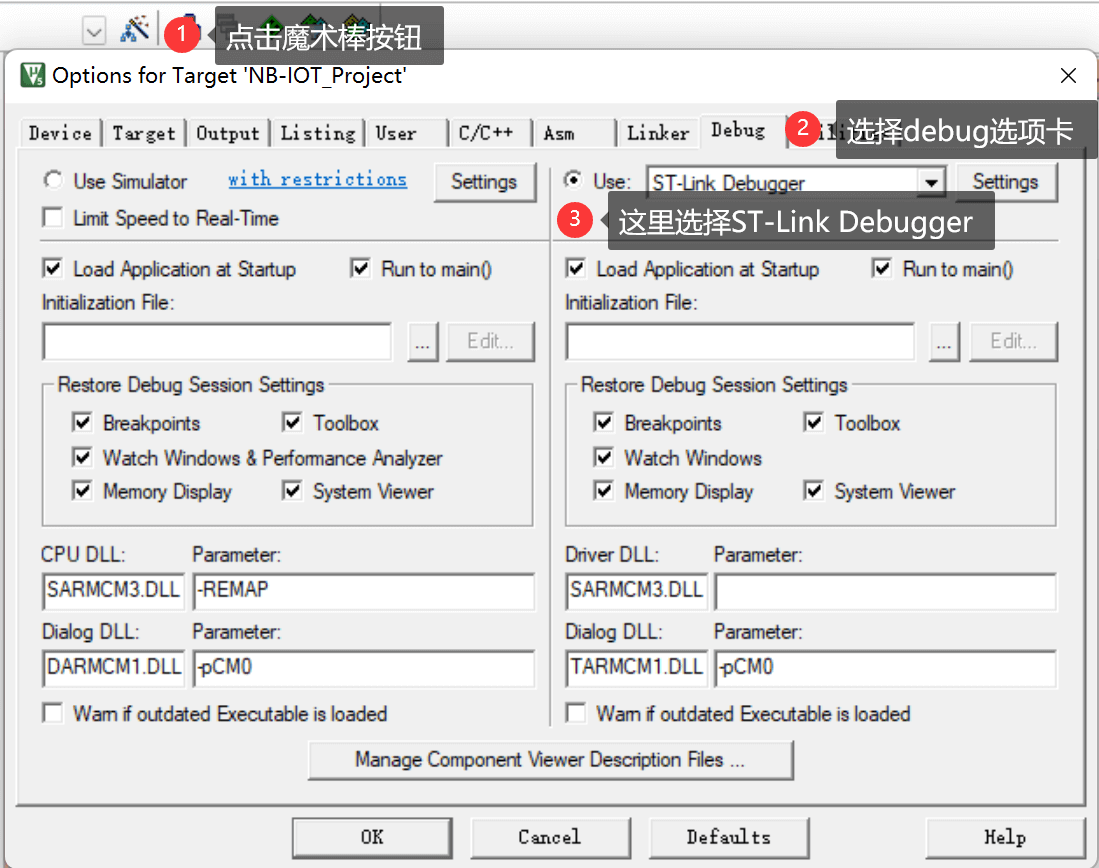Viewport: 1099px width, 868px height.
Task: Browse for simulator initialization file with '...' button
Action: [422, 342]
